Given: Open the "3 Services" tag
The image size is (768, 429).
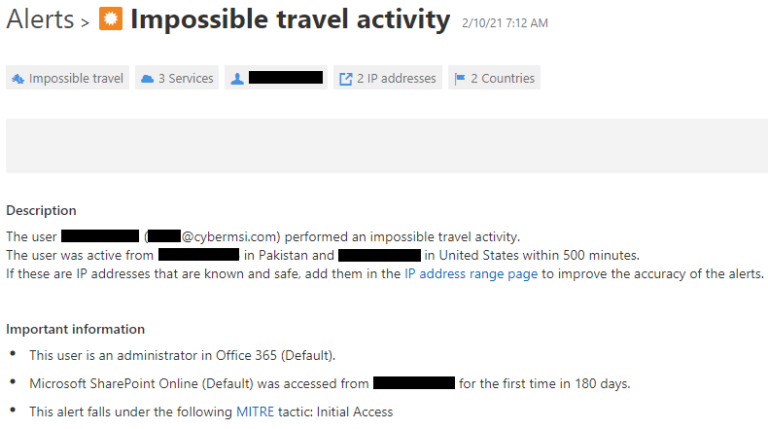Looking at the screenshot, I should (185, 79).
